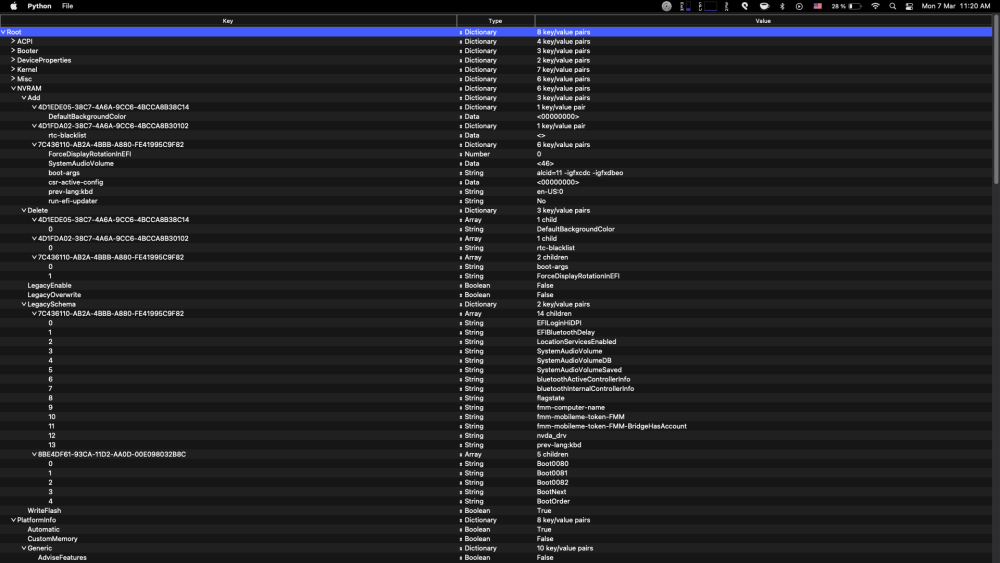The height and width of the screenshot is (563, 1000).
Task: Select the Automatic key under PlatformInfo
Action: (43, 529)
